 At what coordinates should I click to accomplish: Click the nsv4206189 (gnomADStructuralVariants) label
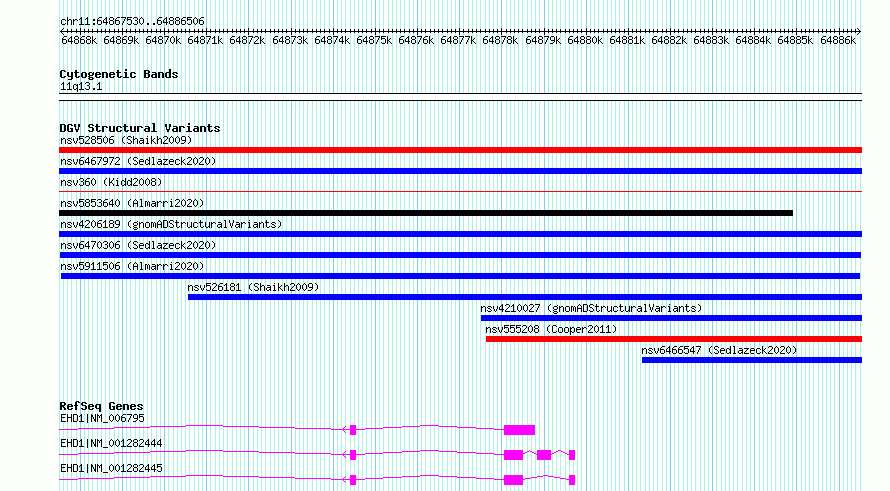171,224
